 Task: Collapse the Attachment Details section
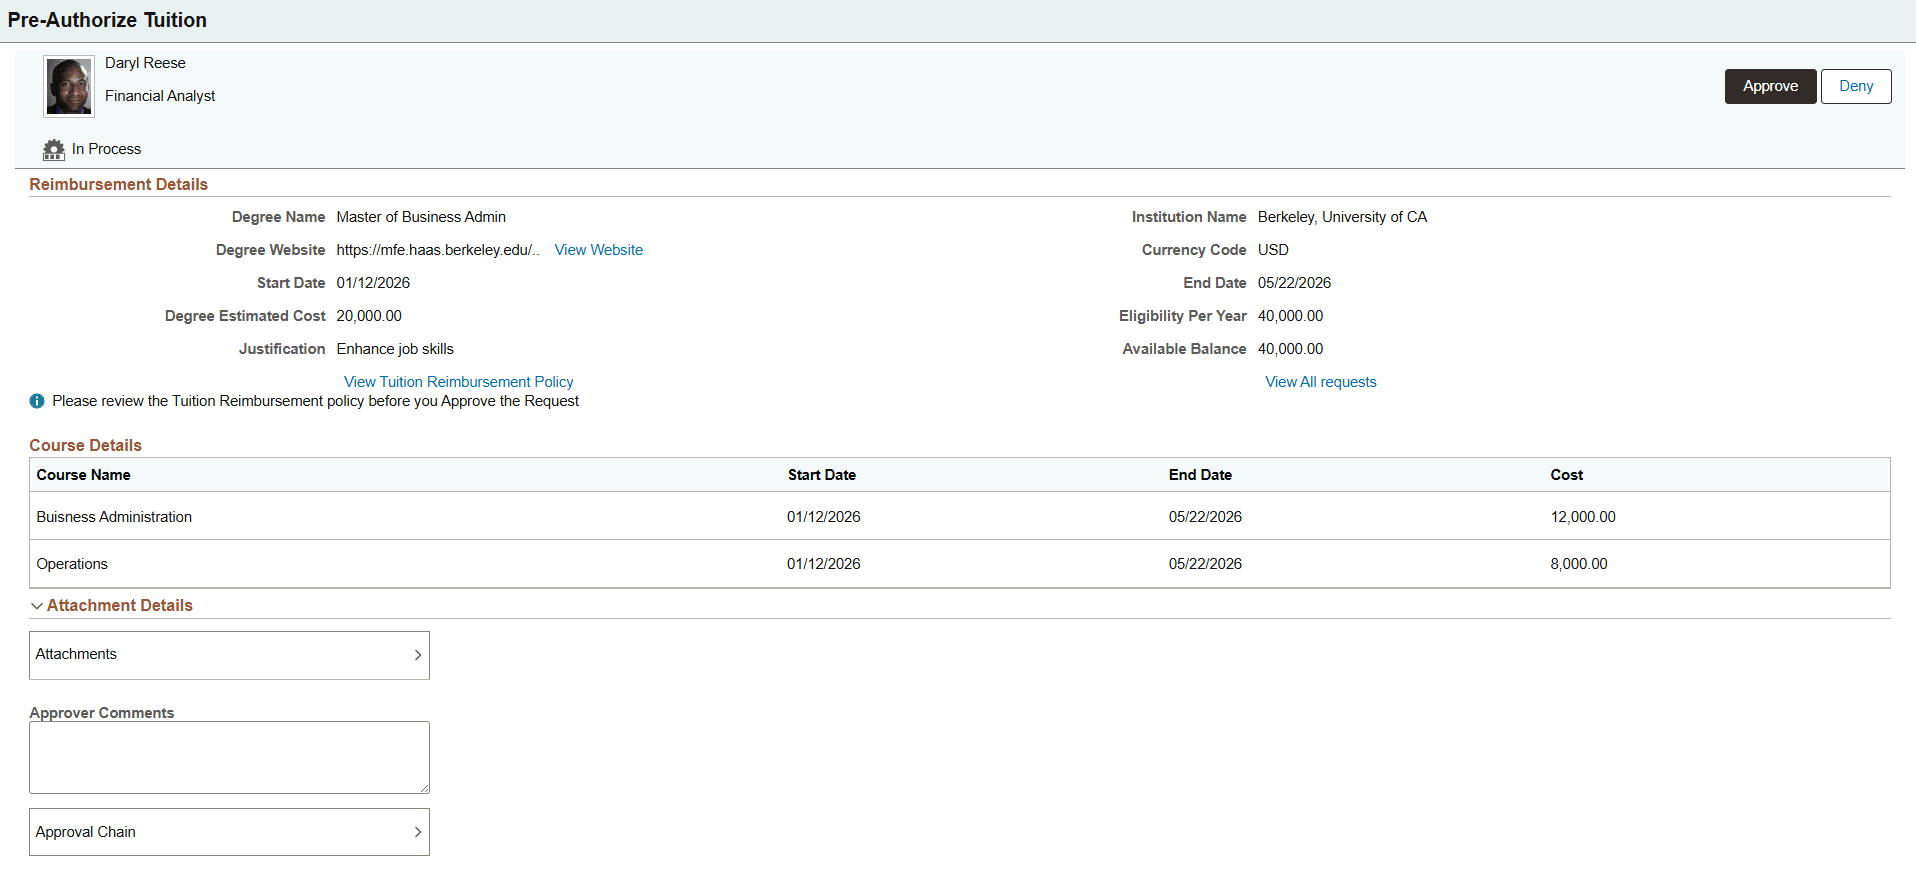(x=37, y=606)
